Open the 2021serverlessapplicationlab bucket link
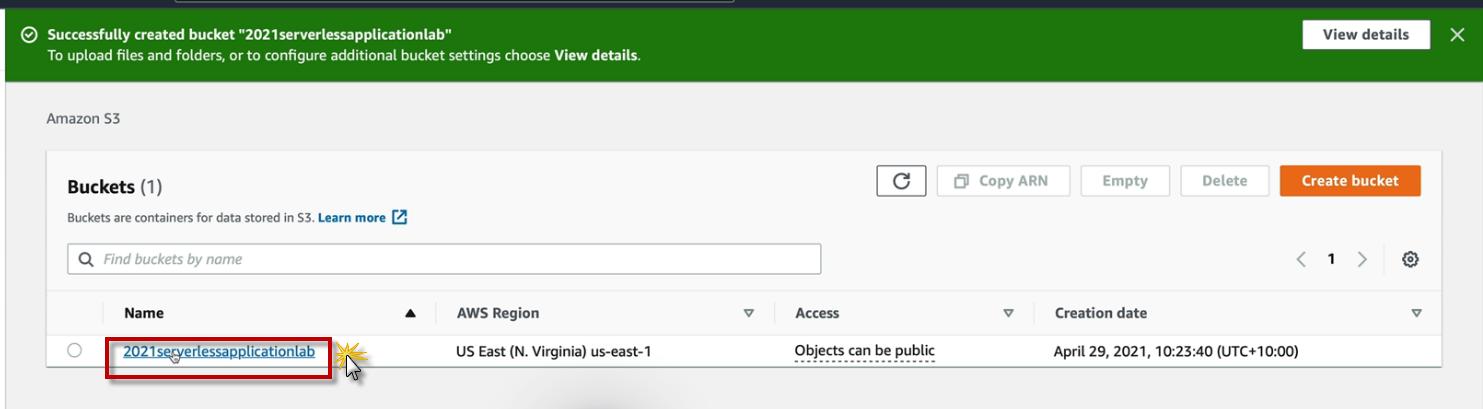Screen dimensions: 1483x409 219,351
